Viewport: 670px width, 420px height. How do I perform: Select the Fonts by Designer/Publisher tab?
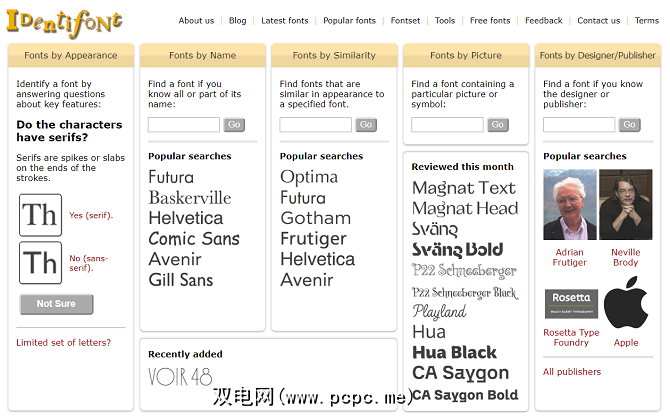coord(598,55)
